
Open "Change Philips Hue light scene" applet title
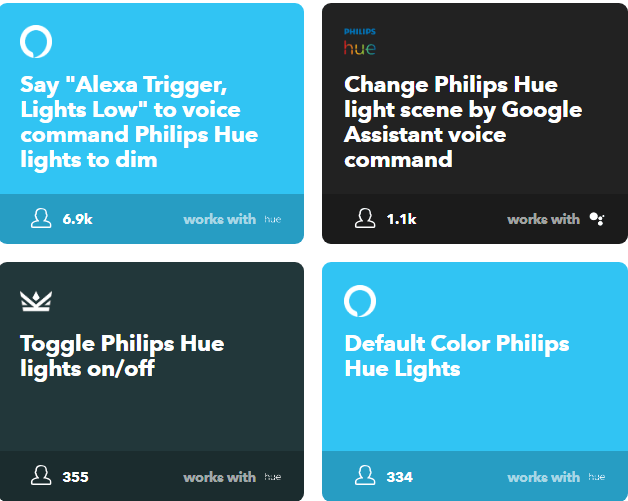463,122
